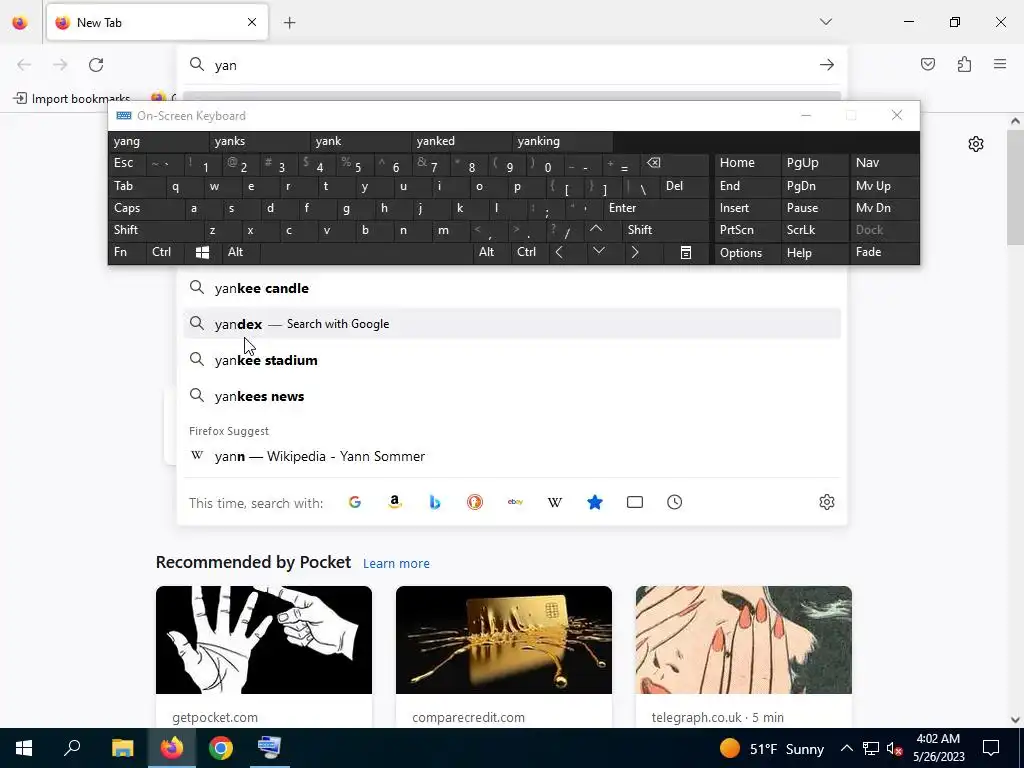Open Chrome from the taskbar
1024x768 pixels.
pyautogui.click(x=221, y=748)
